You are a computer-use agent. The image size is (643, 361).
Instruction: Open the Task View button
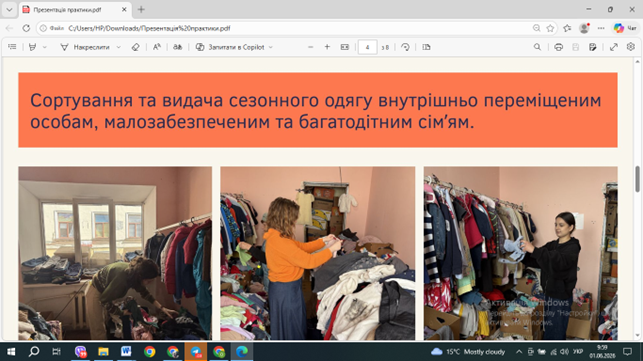click(57, 352)
